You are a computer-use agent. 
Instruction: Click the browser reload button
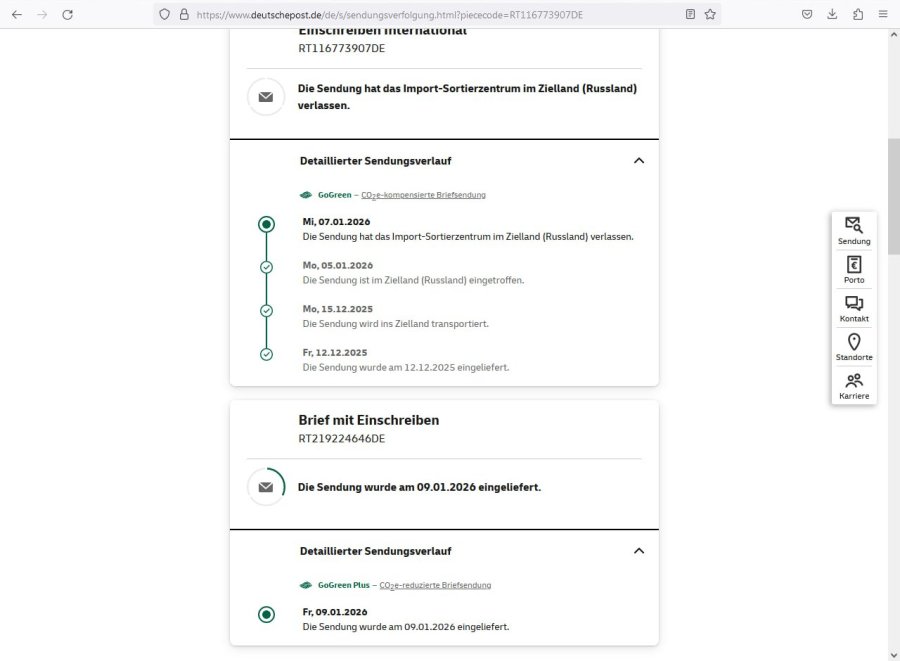point(67,15)
